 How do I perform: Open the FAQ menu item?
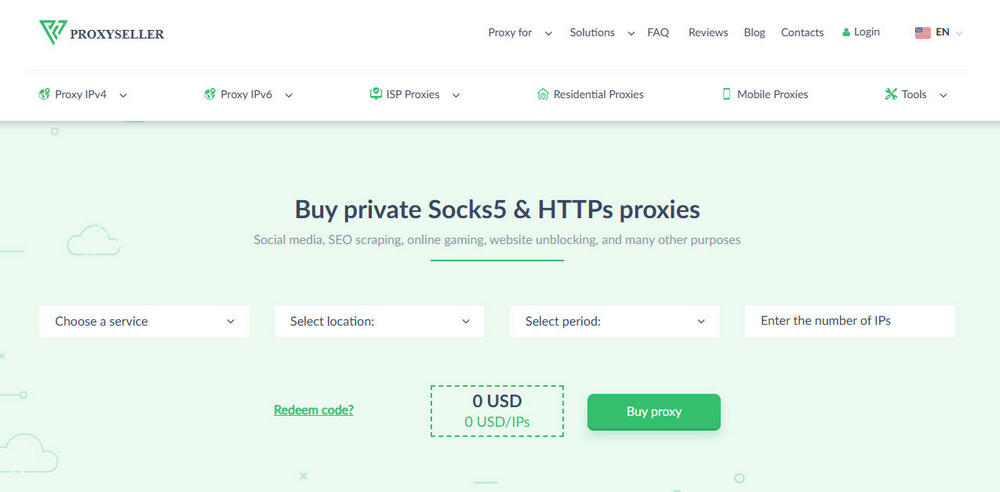click(x=658, y=33)
